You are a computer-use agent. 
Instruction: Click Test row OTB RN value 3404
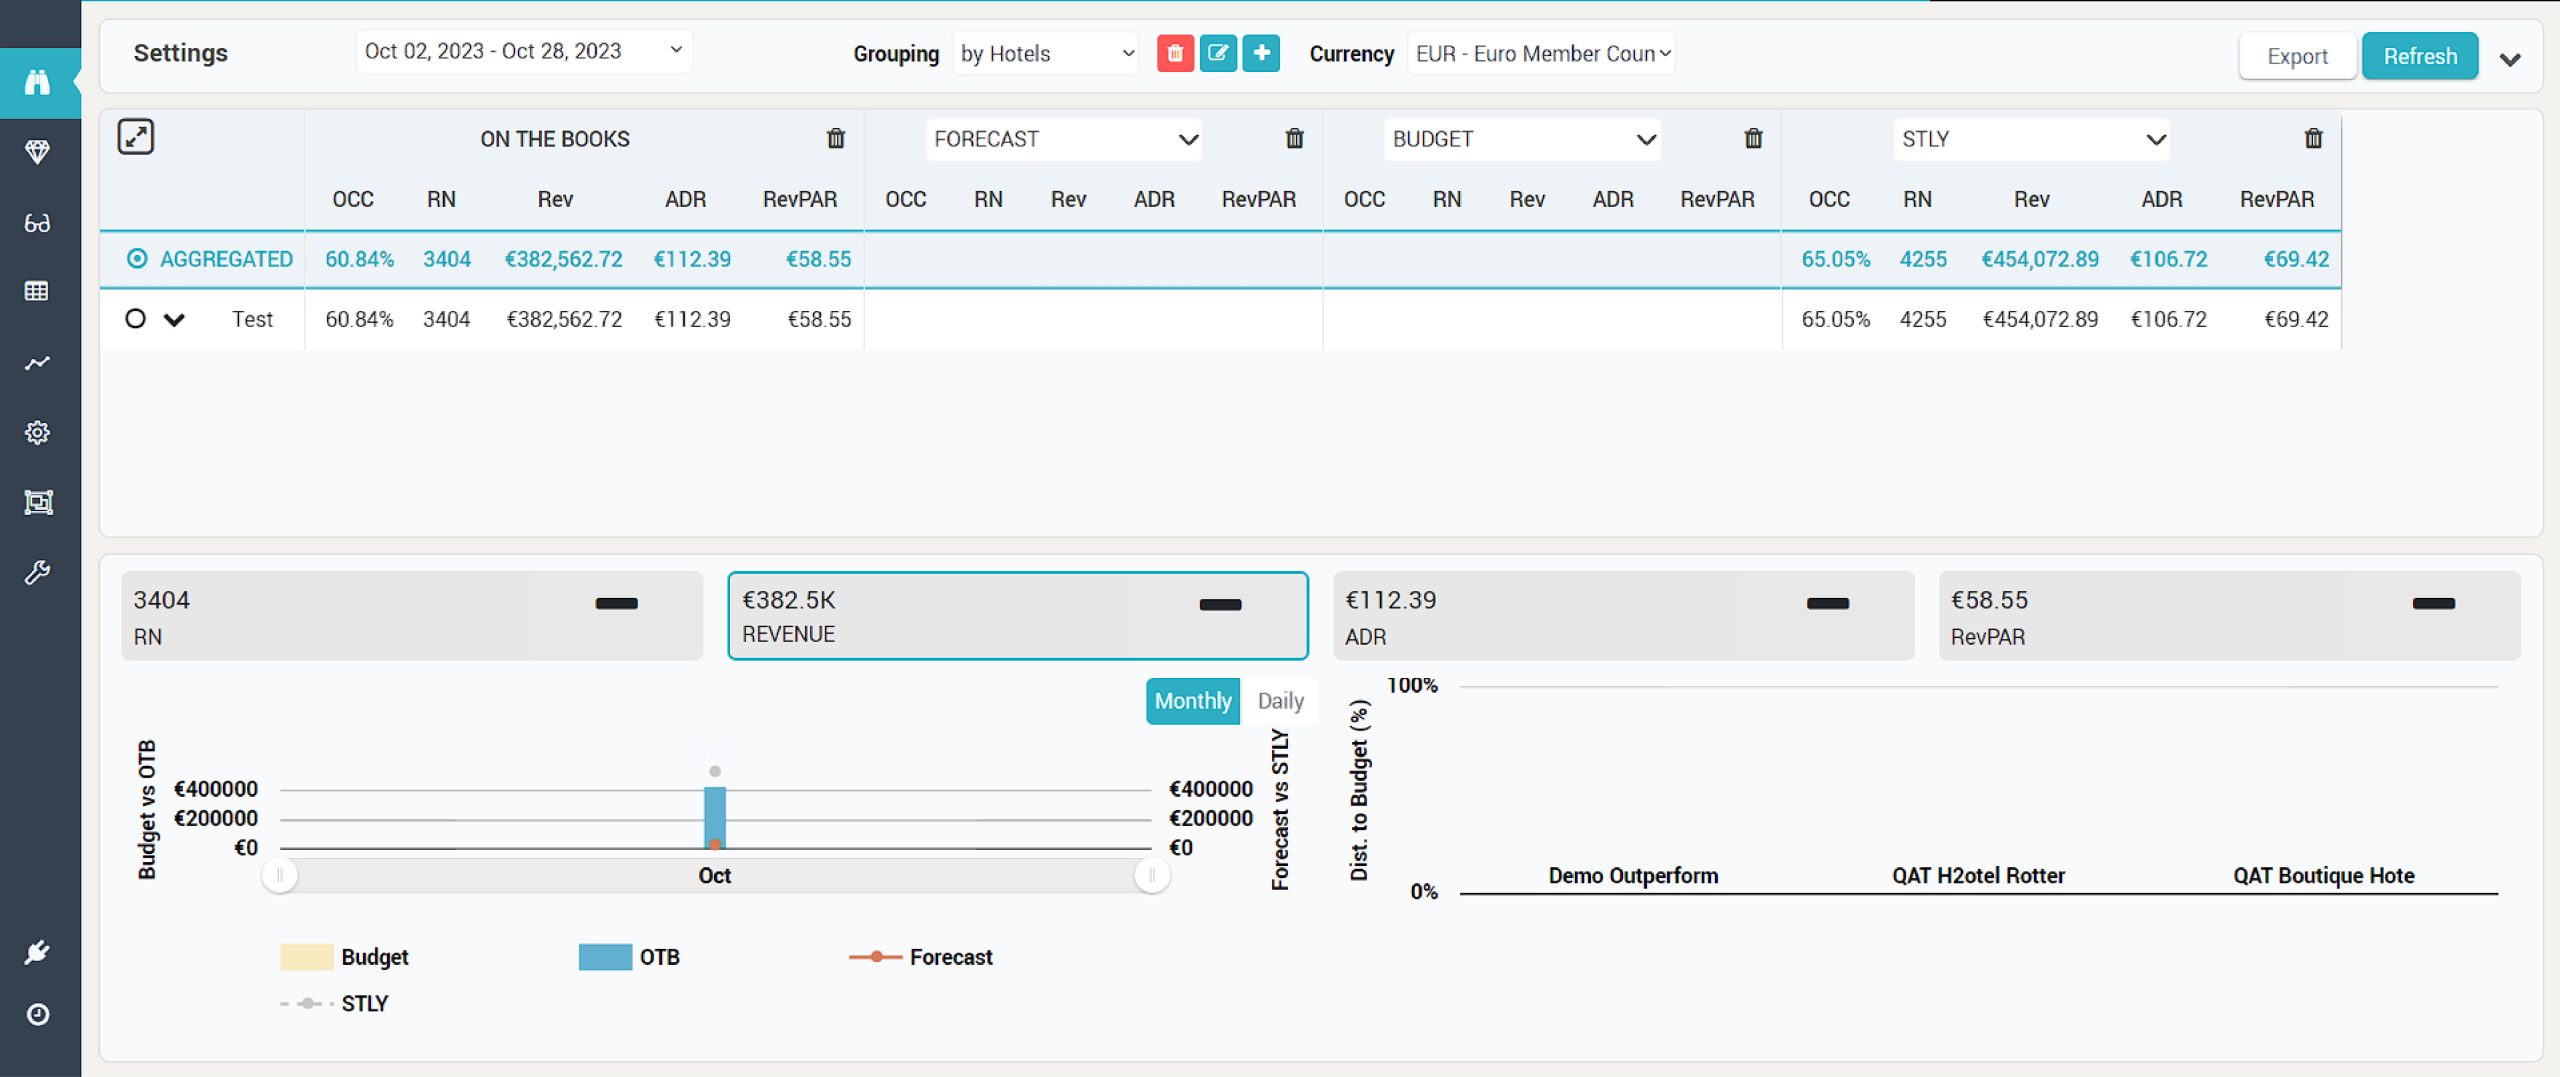point(446,319)
